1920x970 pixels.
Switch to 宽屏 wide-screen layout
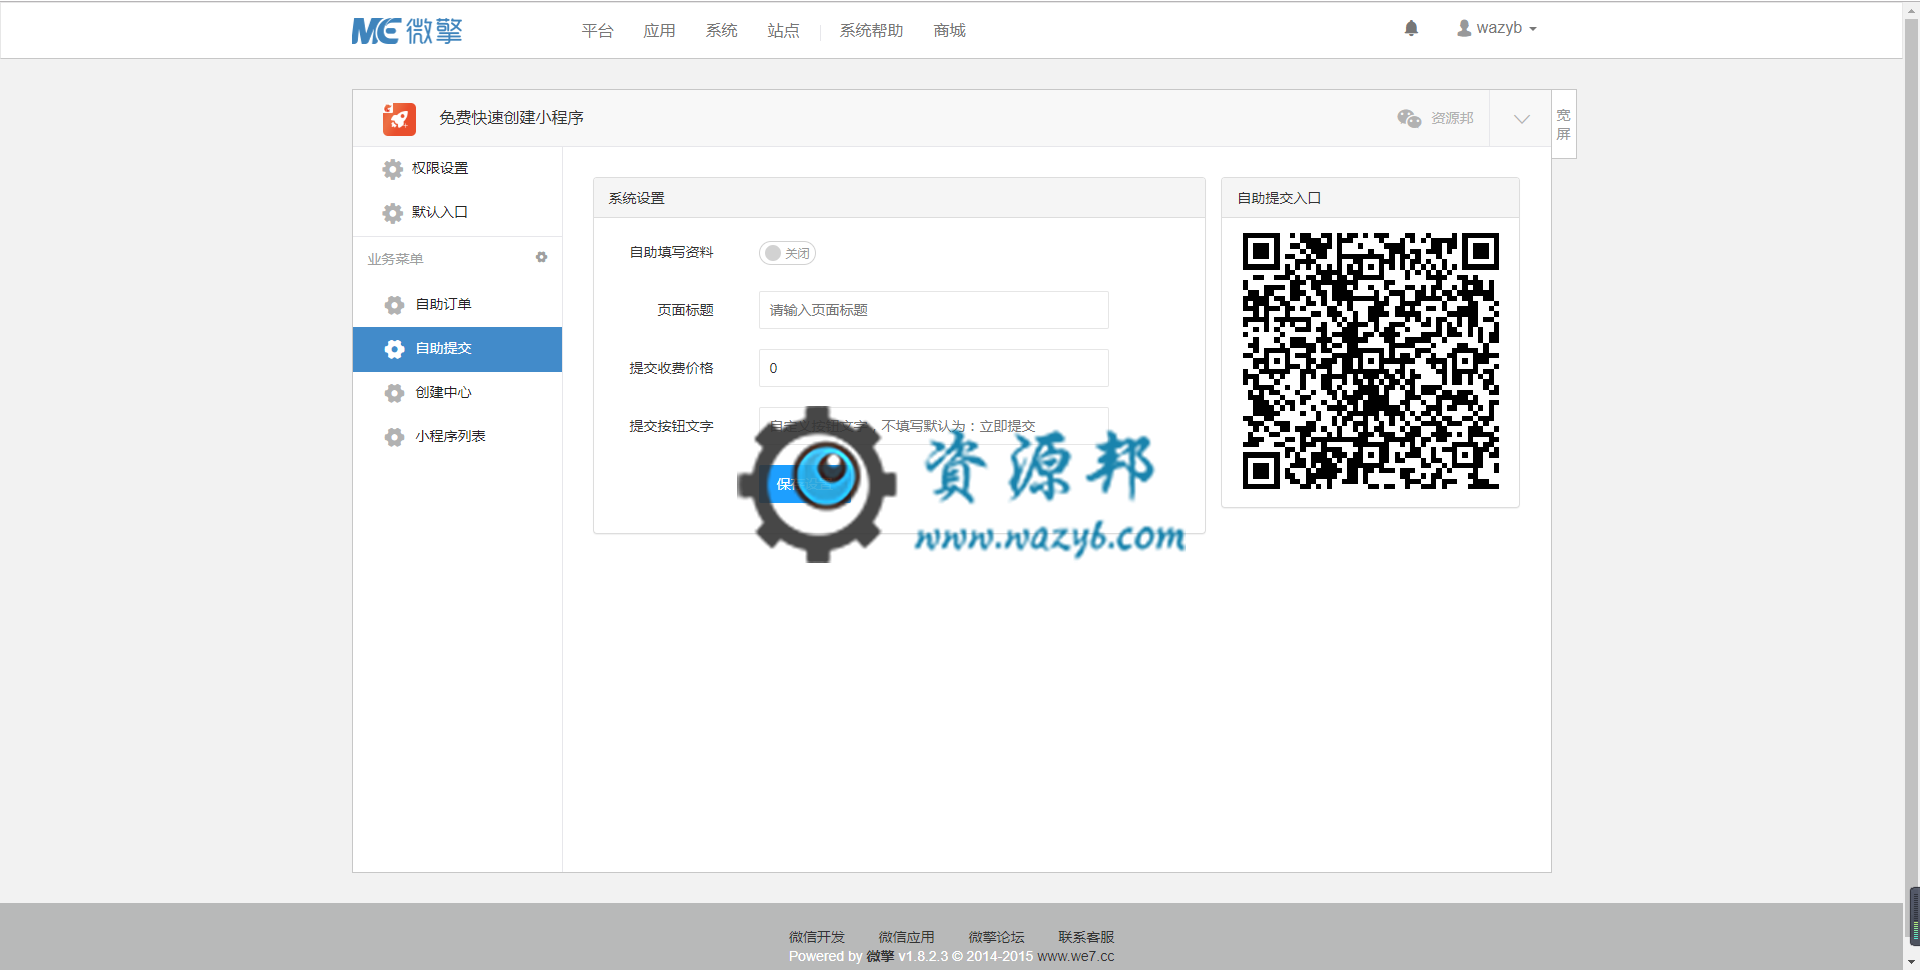coord(1564,124)
